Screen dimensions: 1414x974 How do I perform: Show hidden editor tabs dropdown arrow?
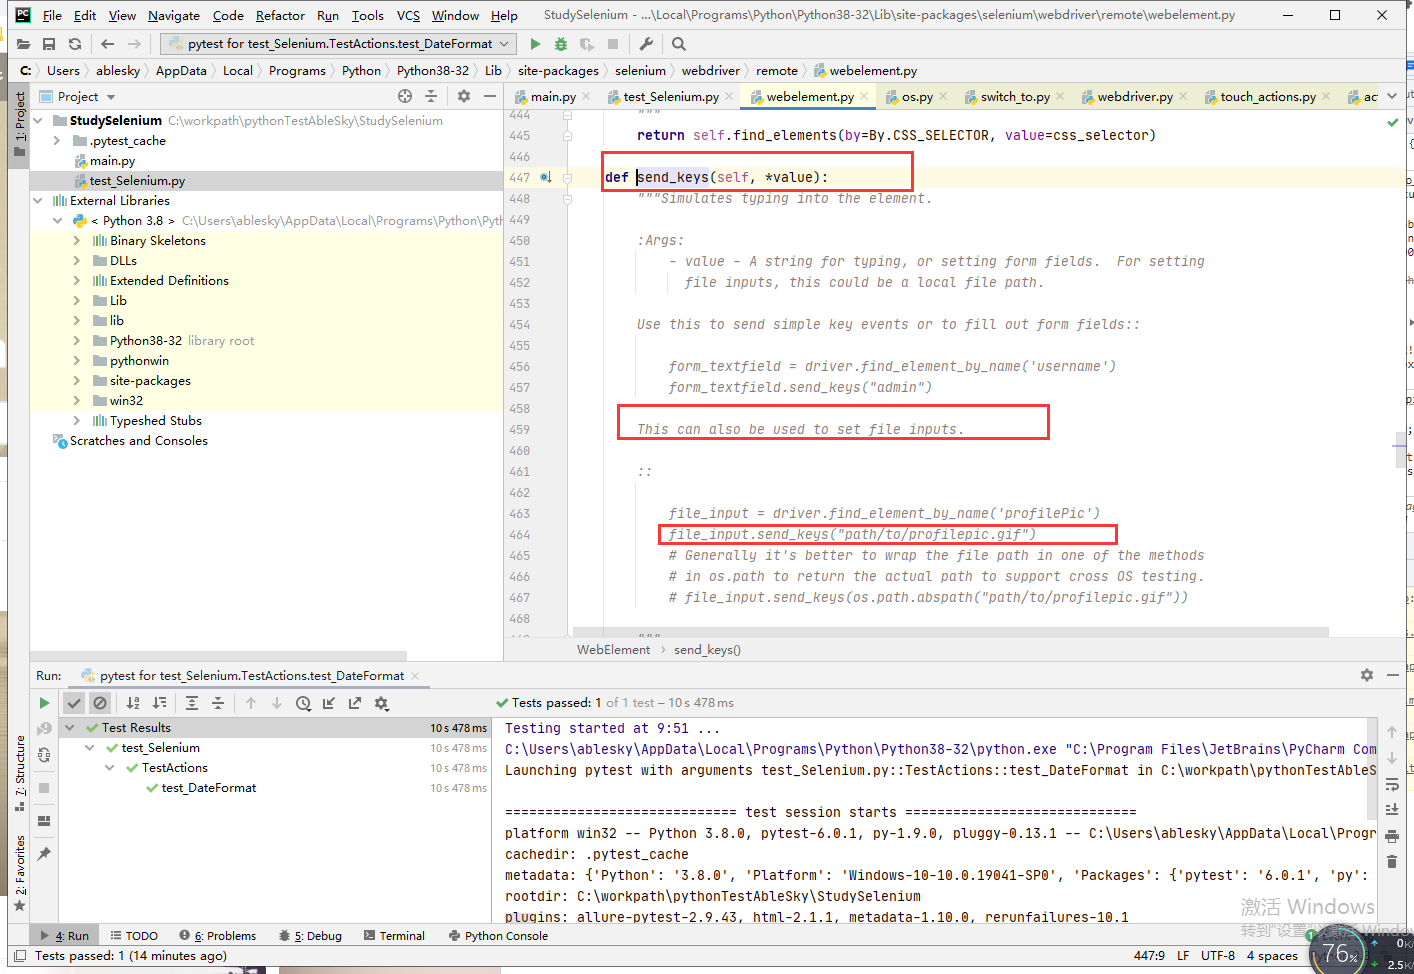[x=1391, y=96]
